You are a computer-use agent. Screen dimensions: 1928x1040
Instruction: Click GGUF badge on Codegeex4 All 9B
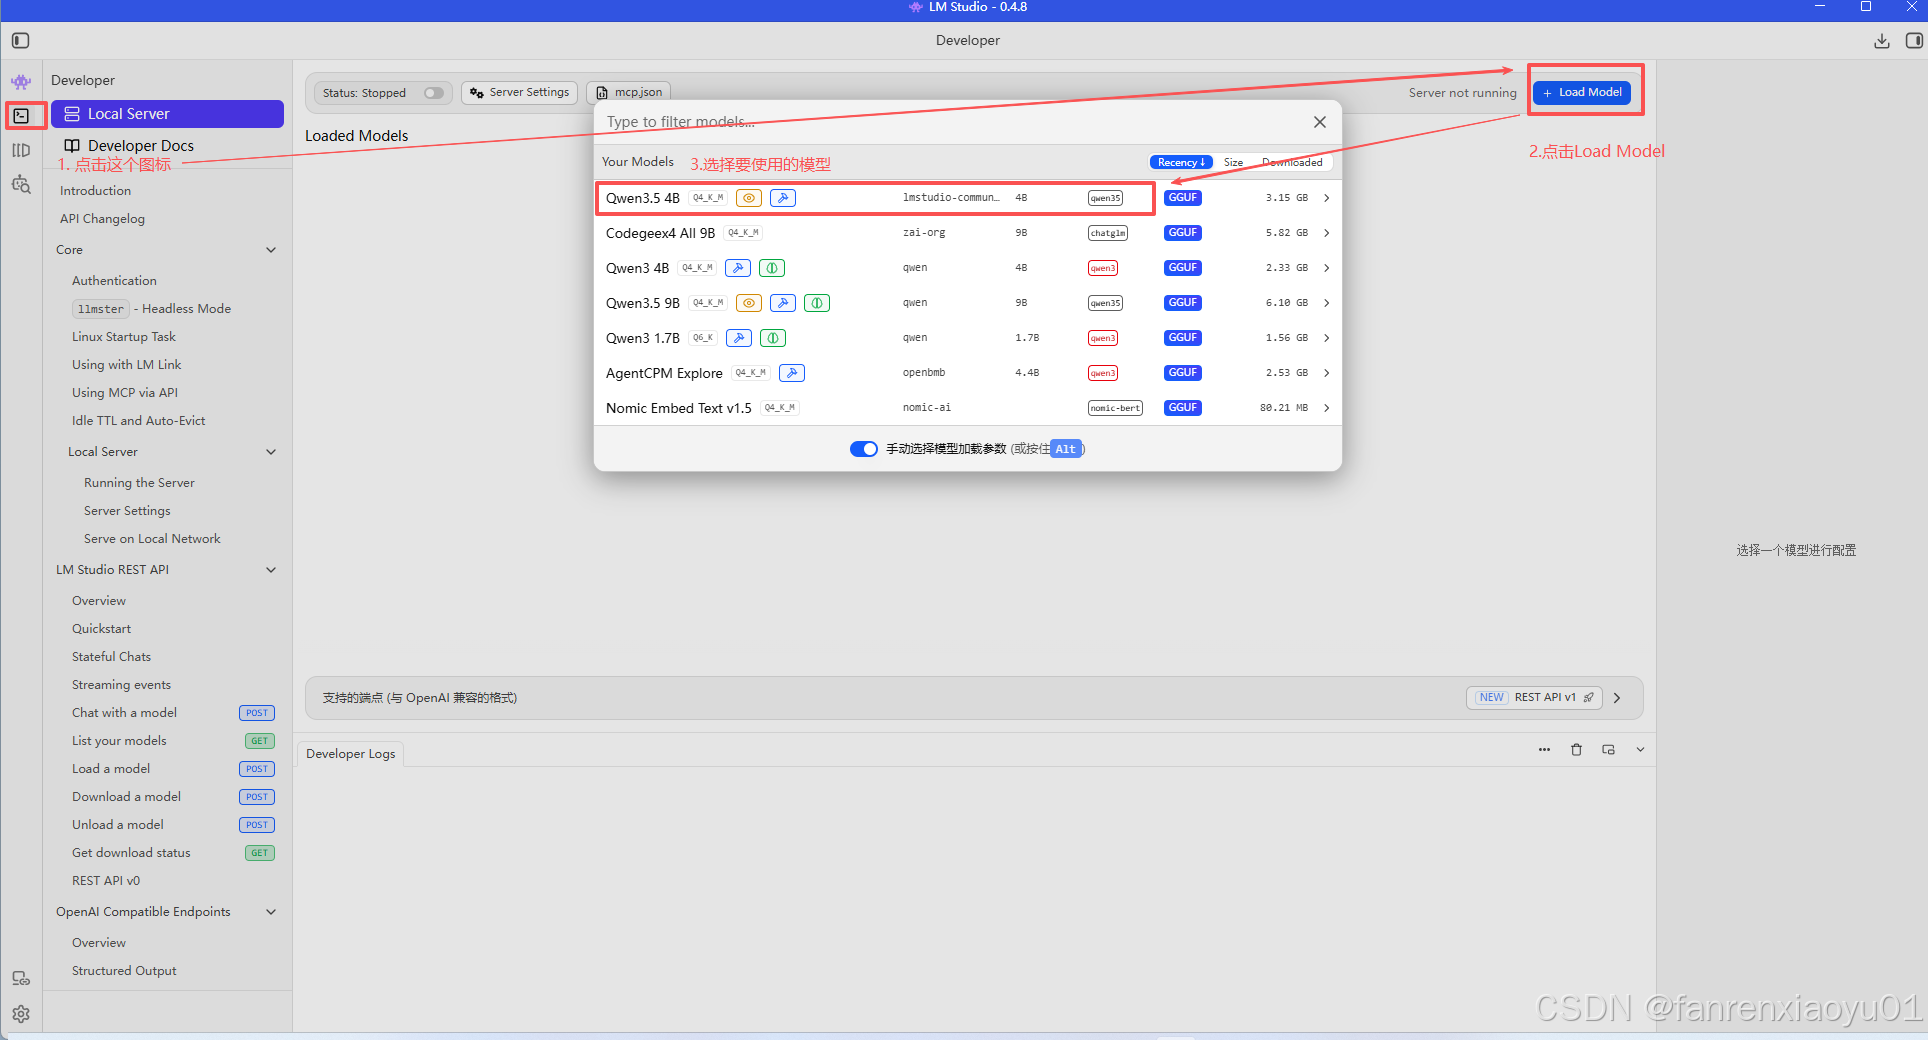[x=1182, y=233]
